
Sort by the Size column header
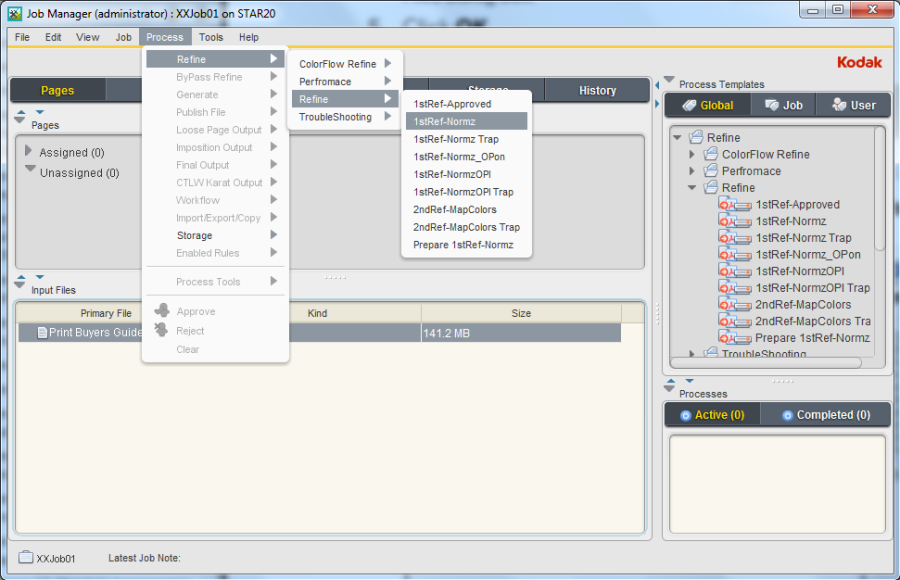pyautogui.click(x=521, y=313)
